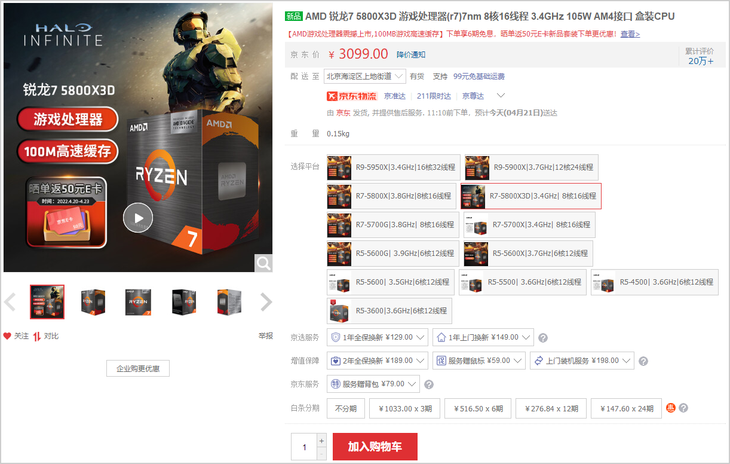
Task: Expand 1年全保换新 ¥129.00 service dropdown
Action: coord(379,337)
